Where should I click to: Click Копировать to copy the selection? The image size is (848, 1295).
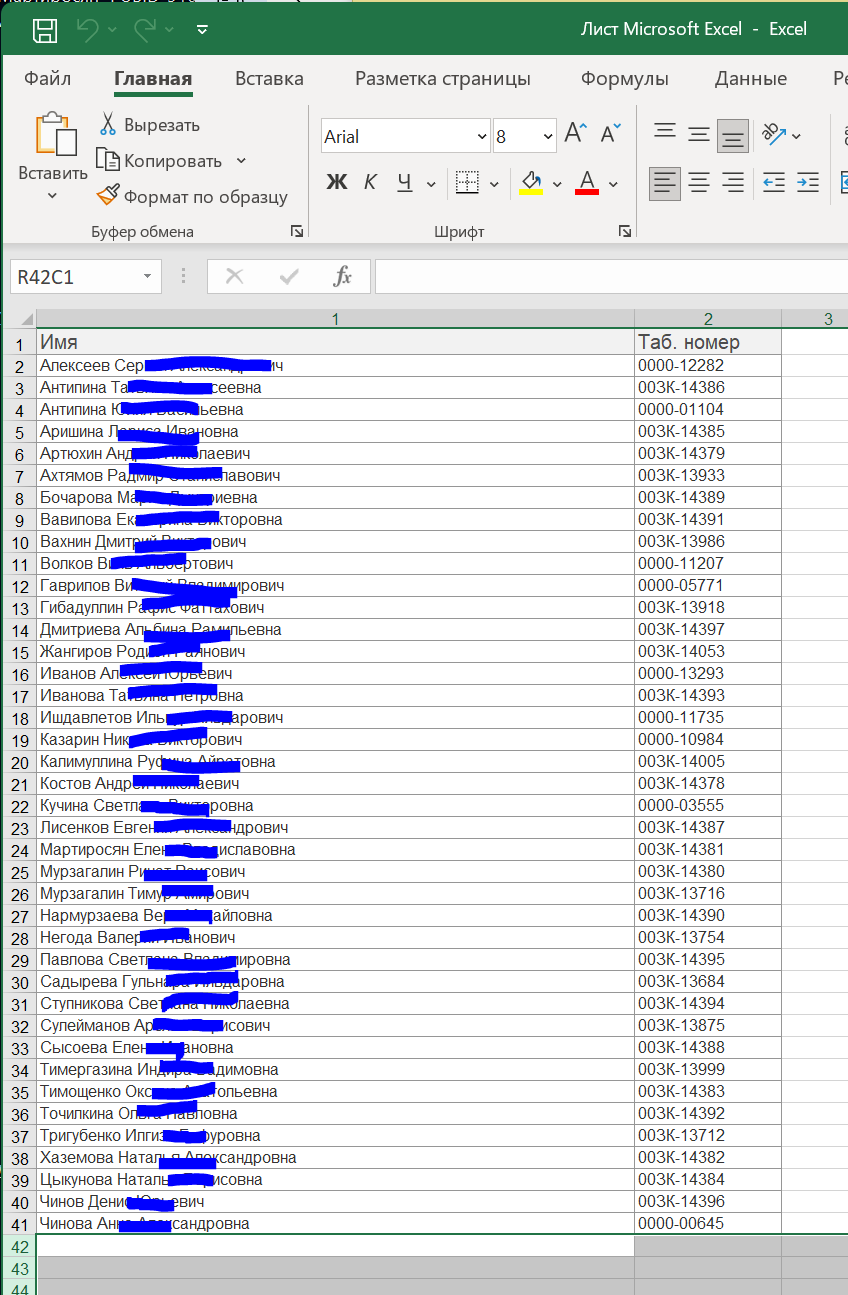[x=159, y=160]
